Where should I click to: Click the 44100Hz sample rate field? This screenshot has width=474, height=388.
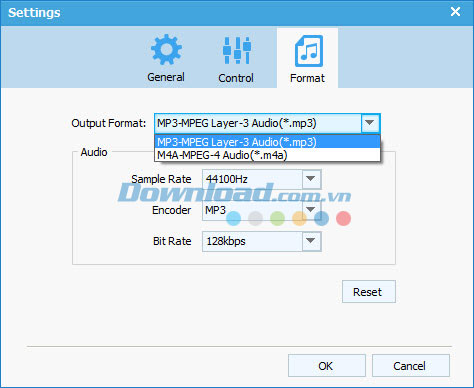(262, 179)
